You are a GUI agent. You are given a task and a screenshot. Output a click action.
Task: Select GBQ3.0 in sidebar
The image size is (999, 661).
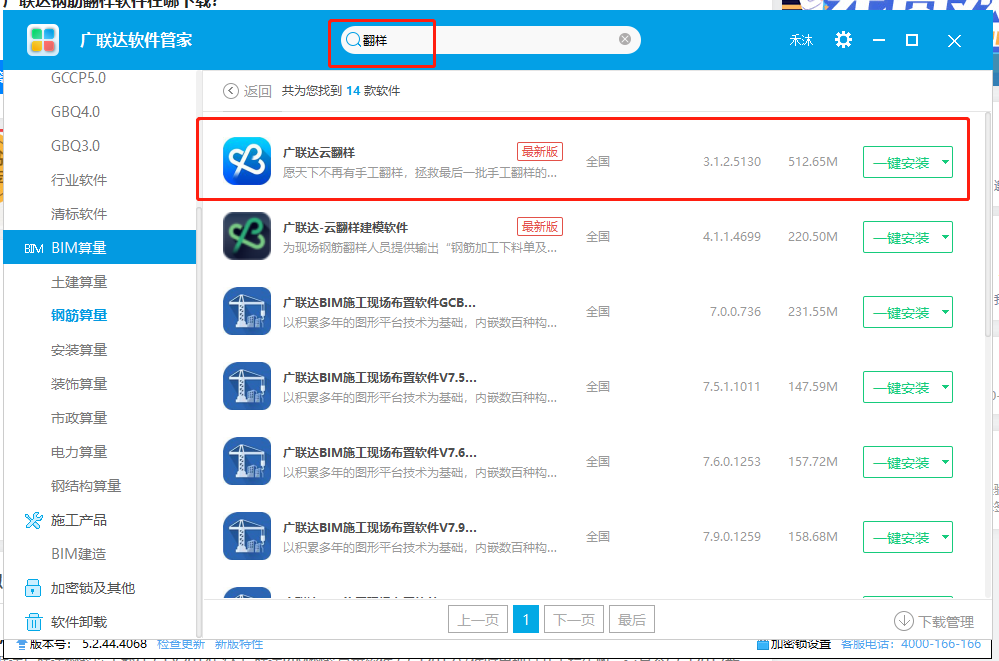pyautogui.click(x=75, y=145)
